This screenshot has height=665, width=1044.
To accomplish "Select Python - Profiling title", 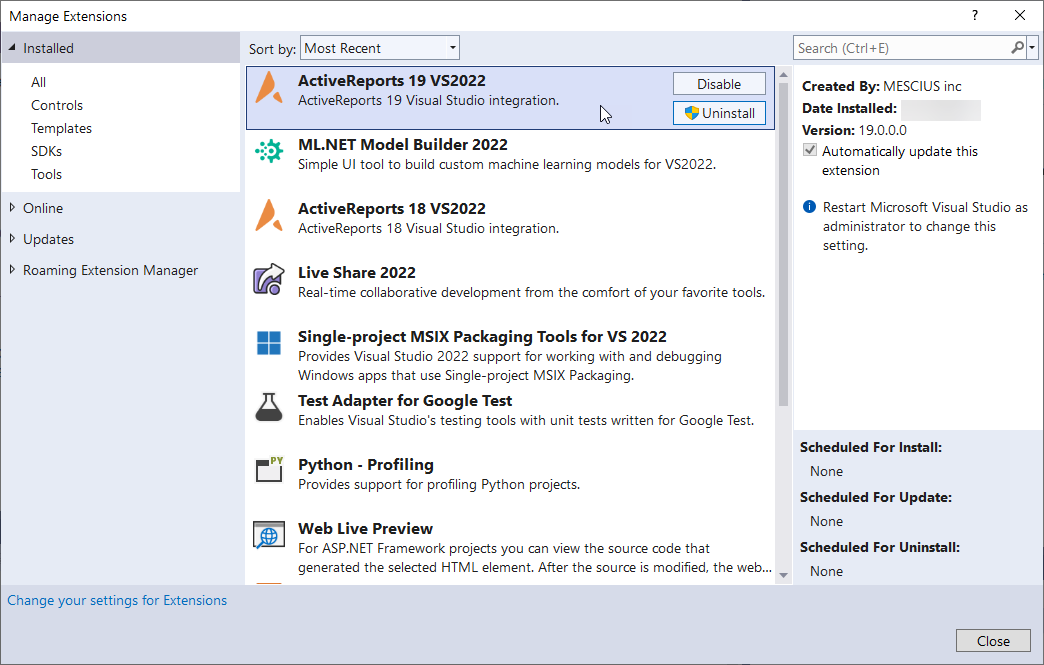I will point(366,464).
